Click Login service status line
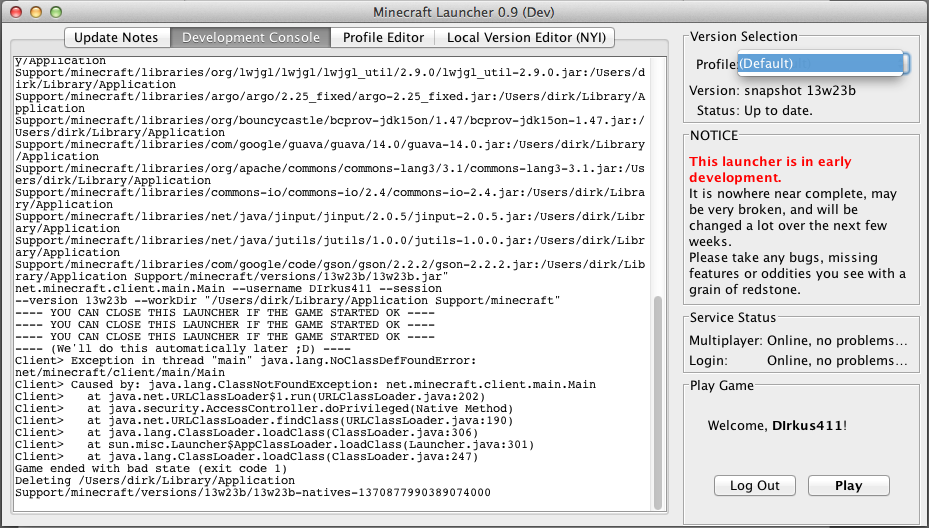 (797, 360)
